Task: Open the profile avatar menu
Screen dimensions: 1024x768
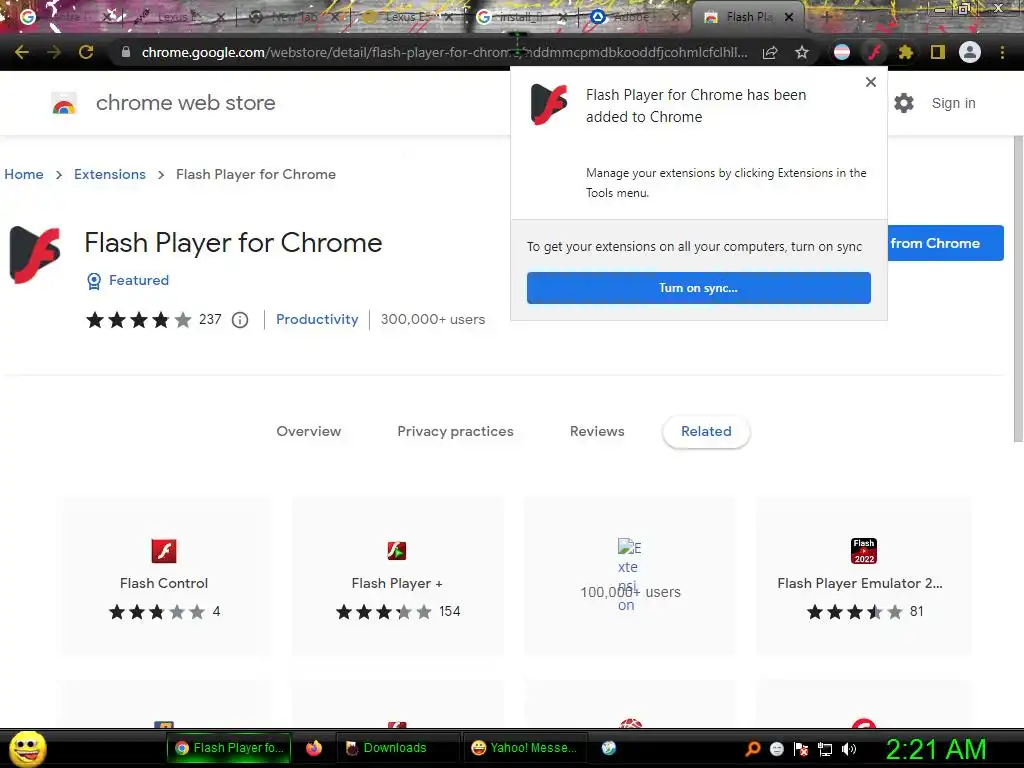Action: [970, 52]
